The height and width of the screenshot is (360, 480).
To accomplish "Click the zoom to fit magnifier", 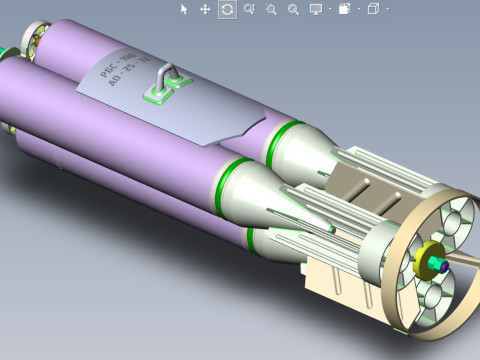I will (x=293, y=9).
